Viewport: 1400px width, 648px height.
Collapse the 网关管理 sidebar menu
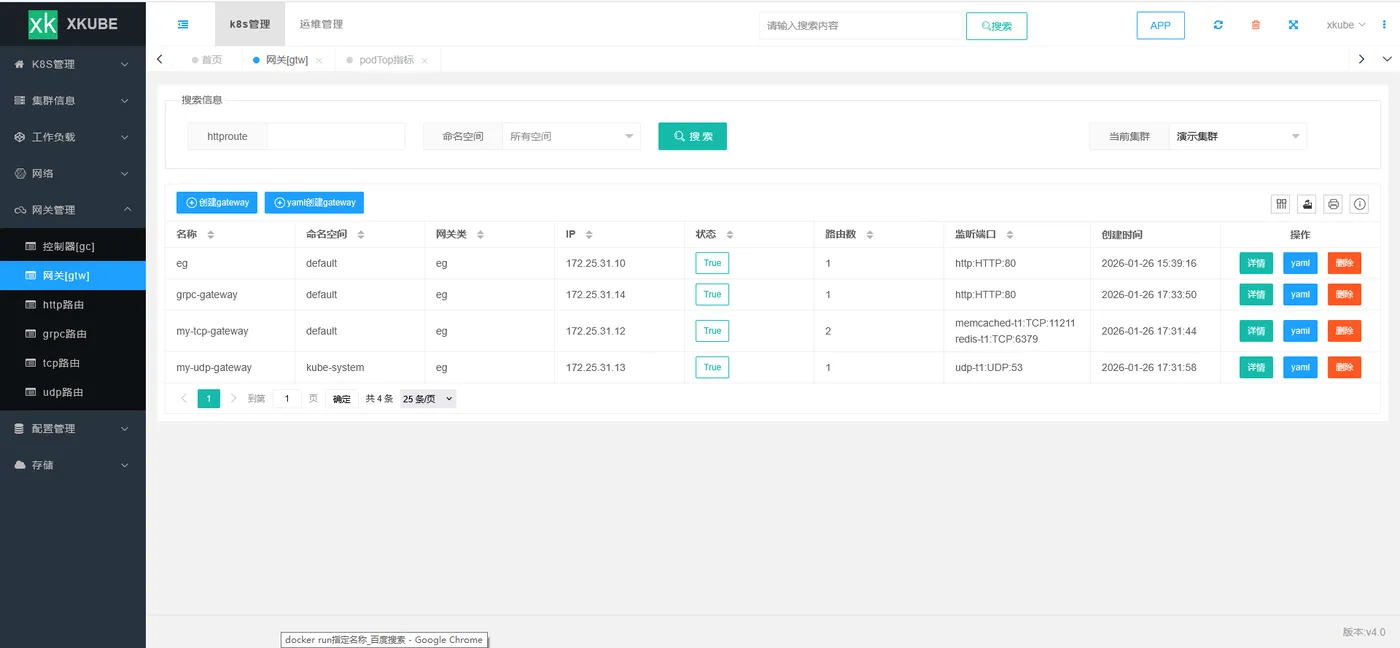[73, 210]
